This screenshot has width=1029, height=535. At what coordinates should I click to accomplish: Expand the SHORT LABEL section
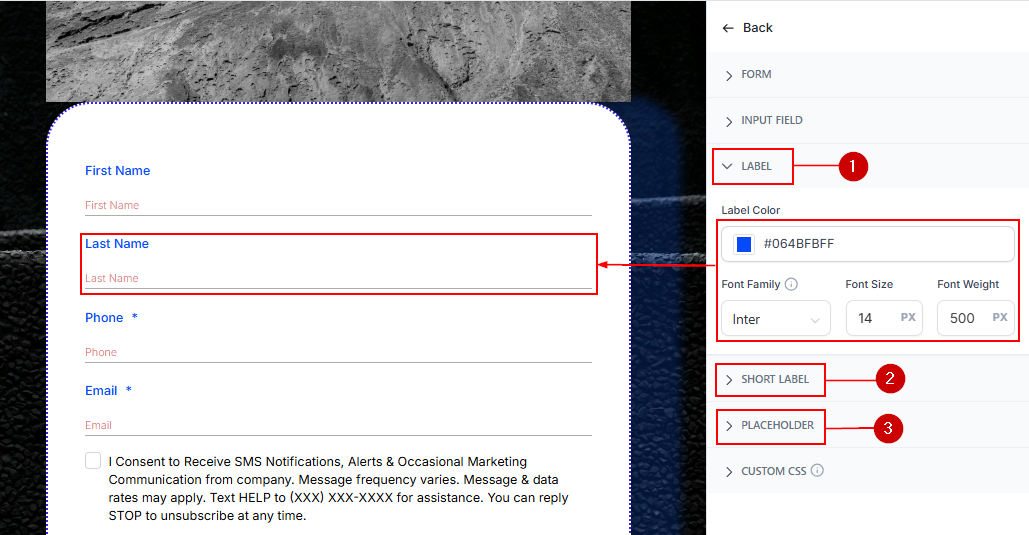(x=774, y=380)
